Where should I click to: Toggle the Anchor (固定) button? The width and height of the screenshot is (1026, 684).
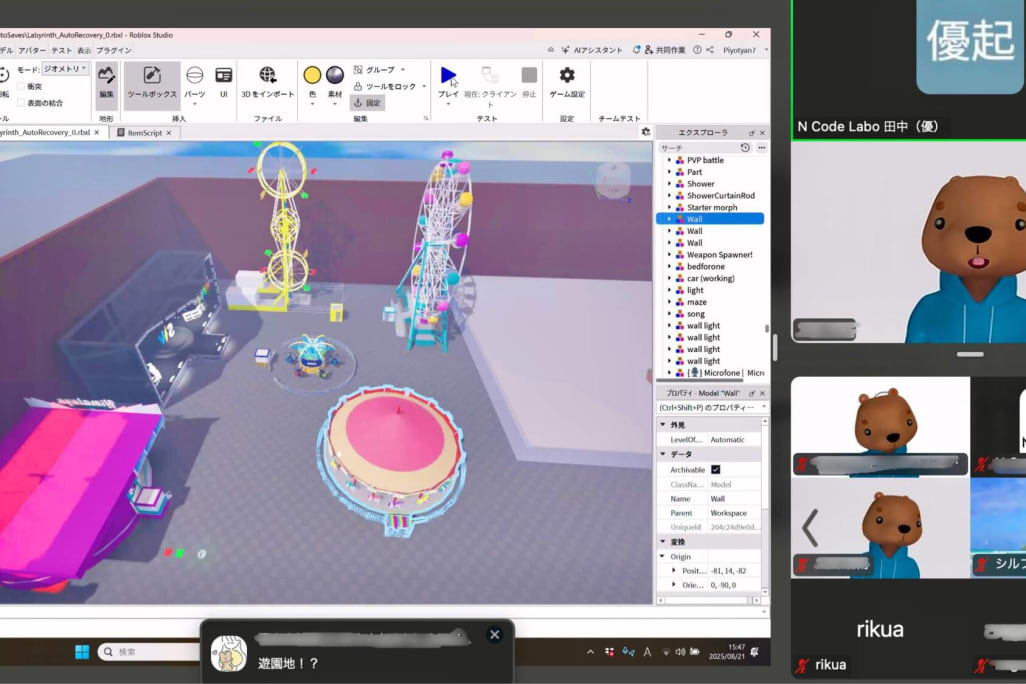(x=367, y=103)
